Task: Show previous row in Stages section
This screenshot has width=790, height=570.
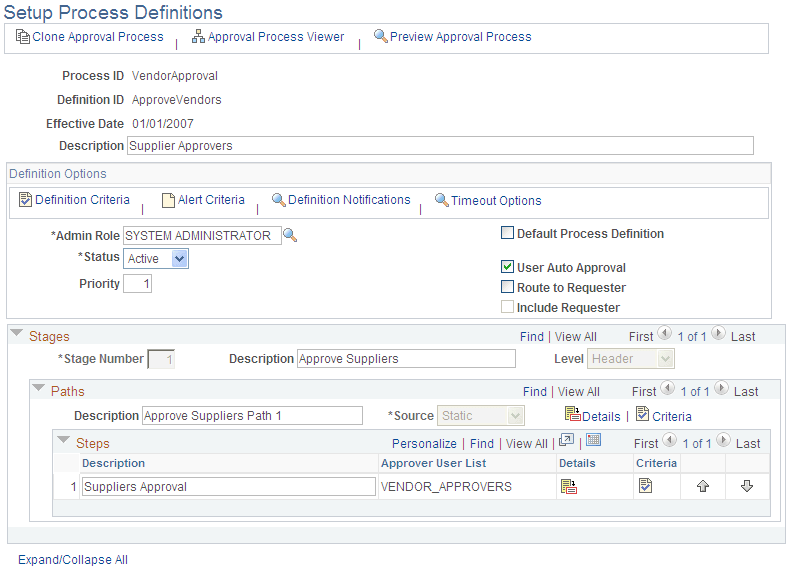Action: coord(665,333)
